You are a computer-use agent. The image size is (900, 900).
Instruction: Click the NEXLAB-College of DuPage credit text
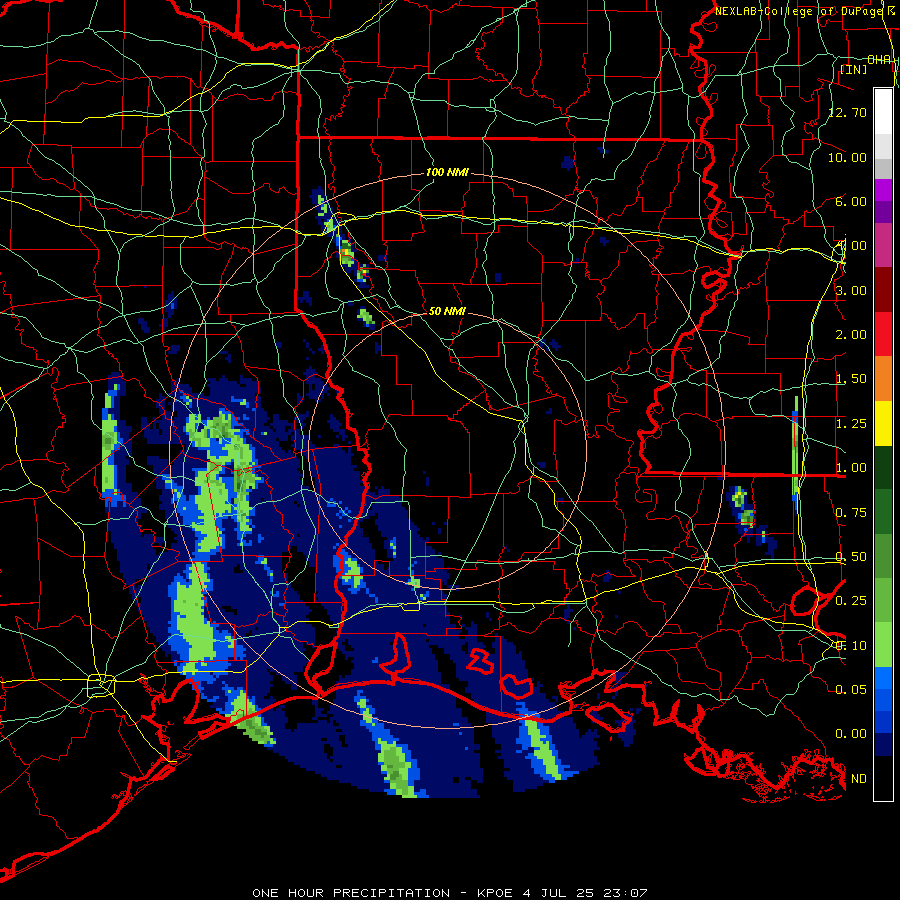(798, 11)
